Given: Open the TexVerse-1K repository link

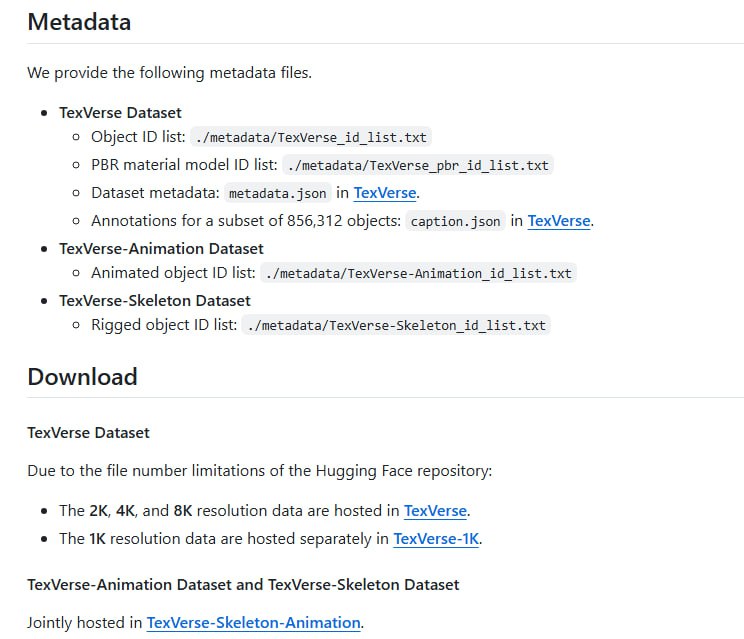Looking at the screenshot, I should click(437, 539).
